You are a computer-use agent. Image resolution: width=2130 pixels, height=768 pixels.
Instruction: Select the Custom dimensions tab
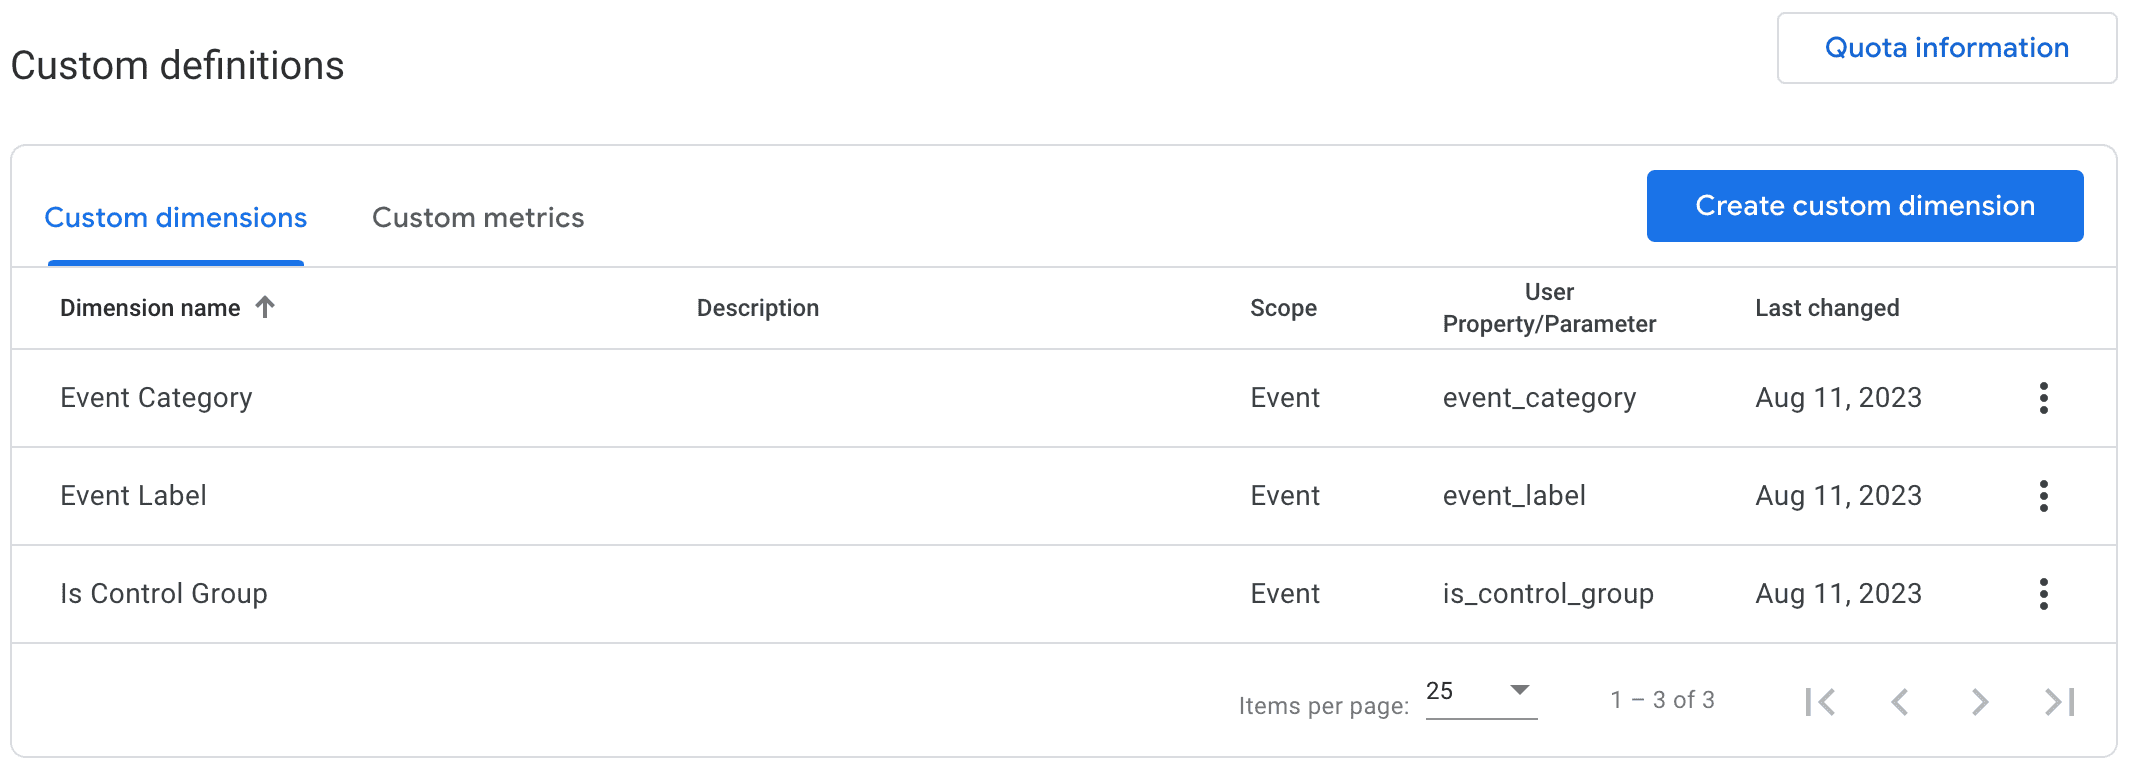coord(176,218)
